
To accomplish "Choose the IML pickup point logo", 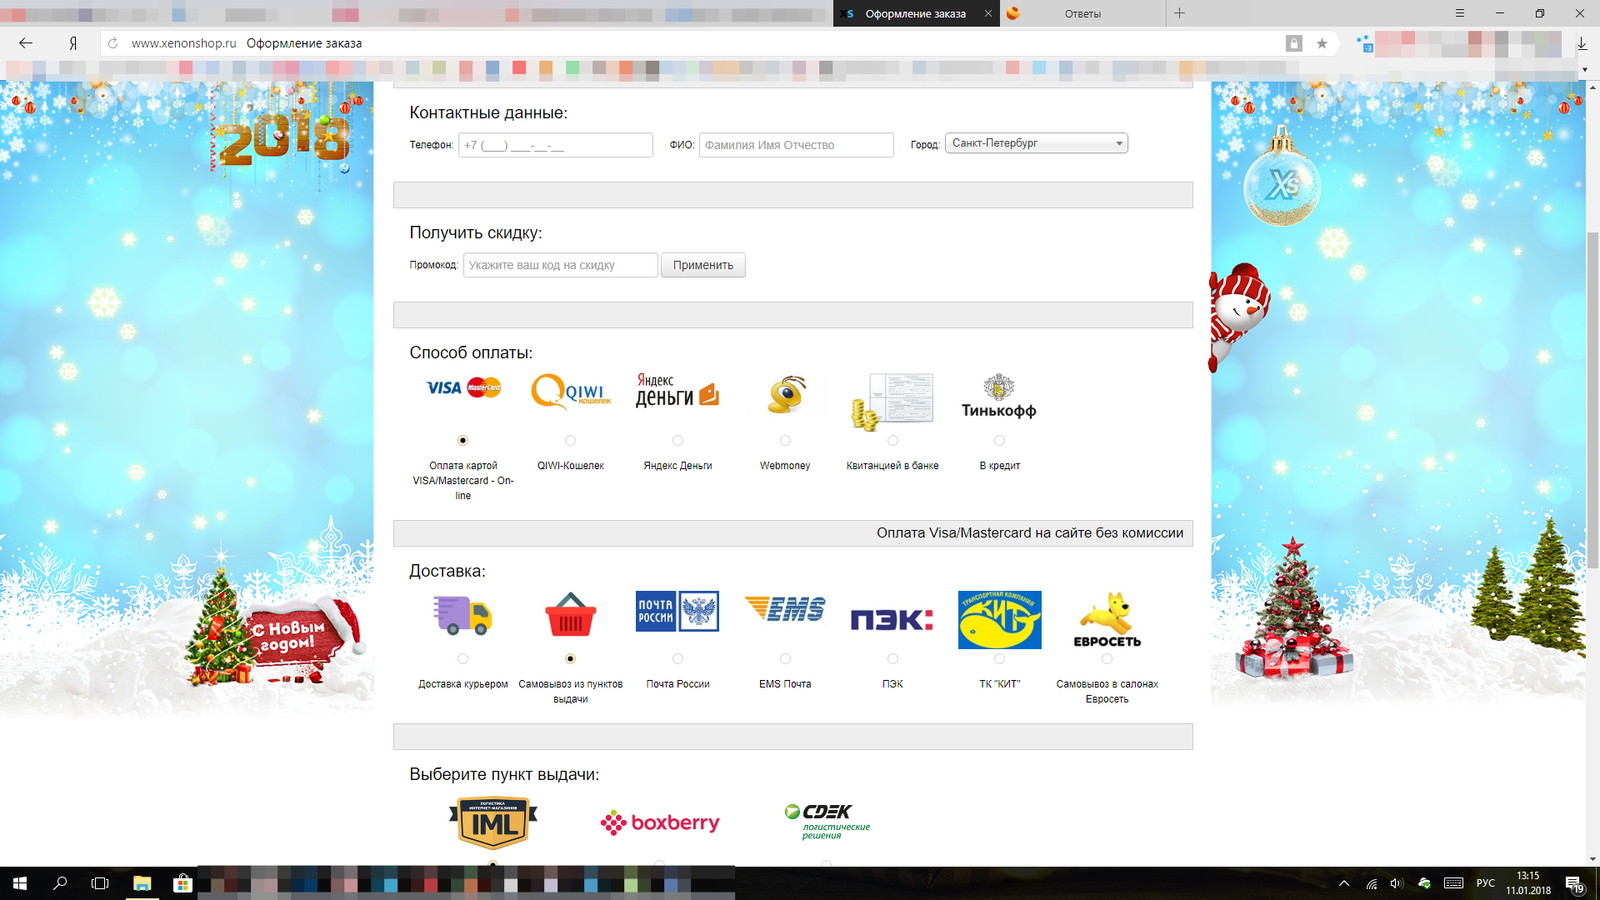I will 493,823.
